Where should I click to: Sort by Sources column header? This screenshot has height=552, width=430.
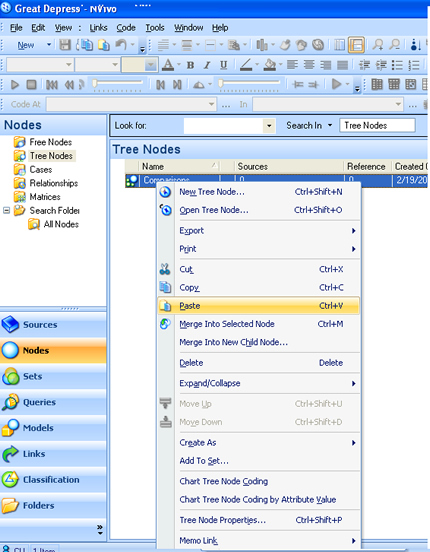pos(288,166)
